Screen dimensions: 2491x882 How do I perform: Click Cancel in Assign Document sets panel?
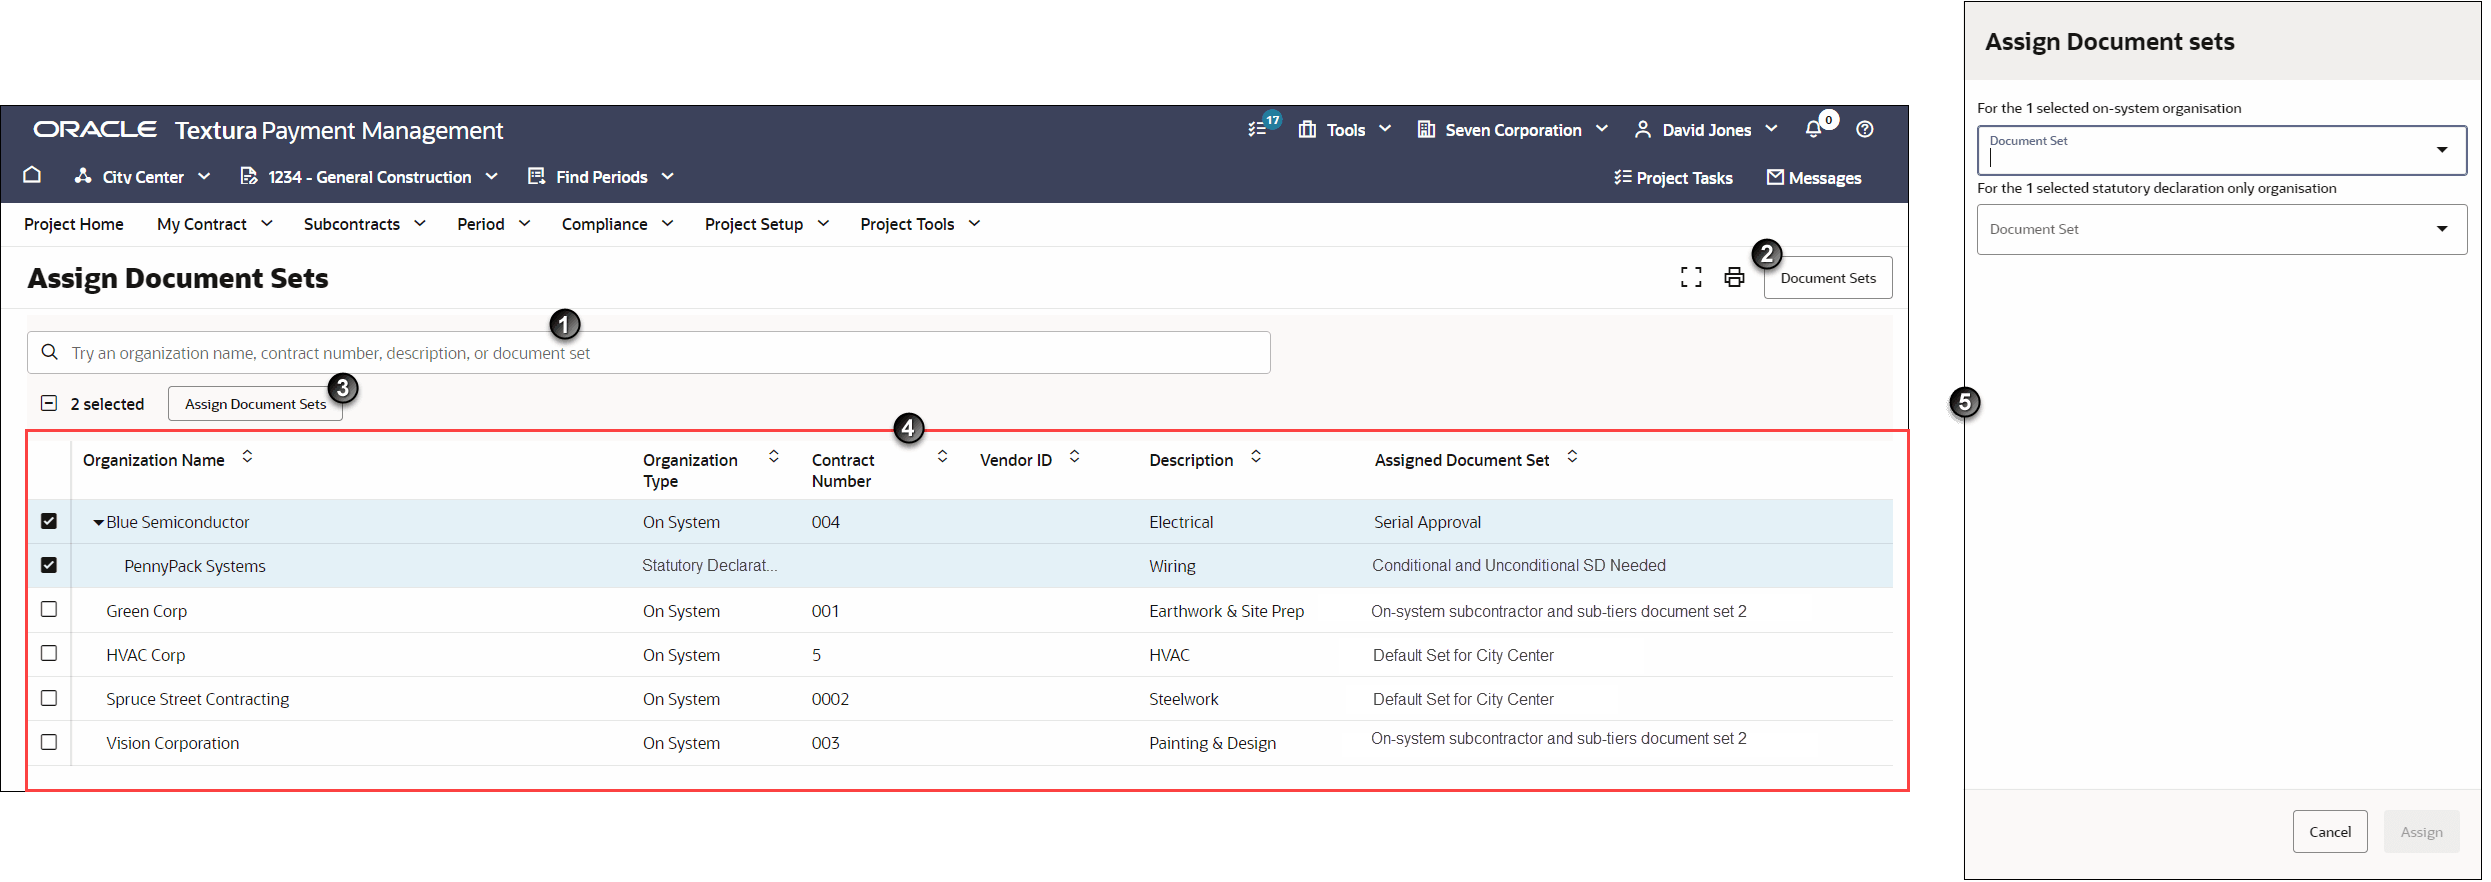(x=2330, y=831)
